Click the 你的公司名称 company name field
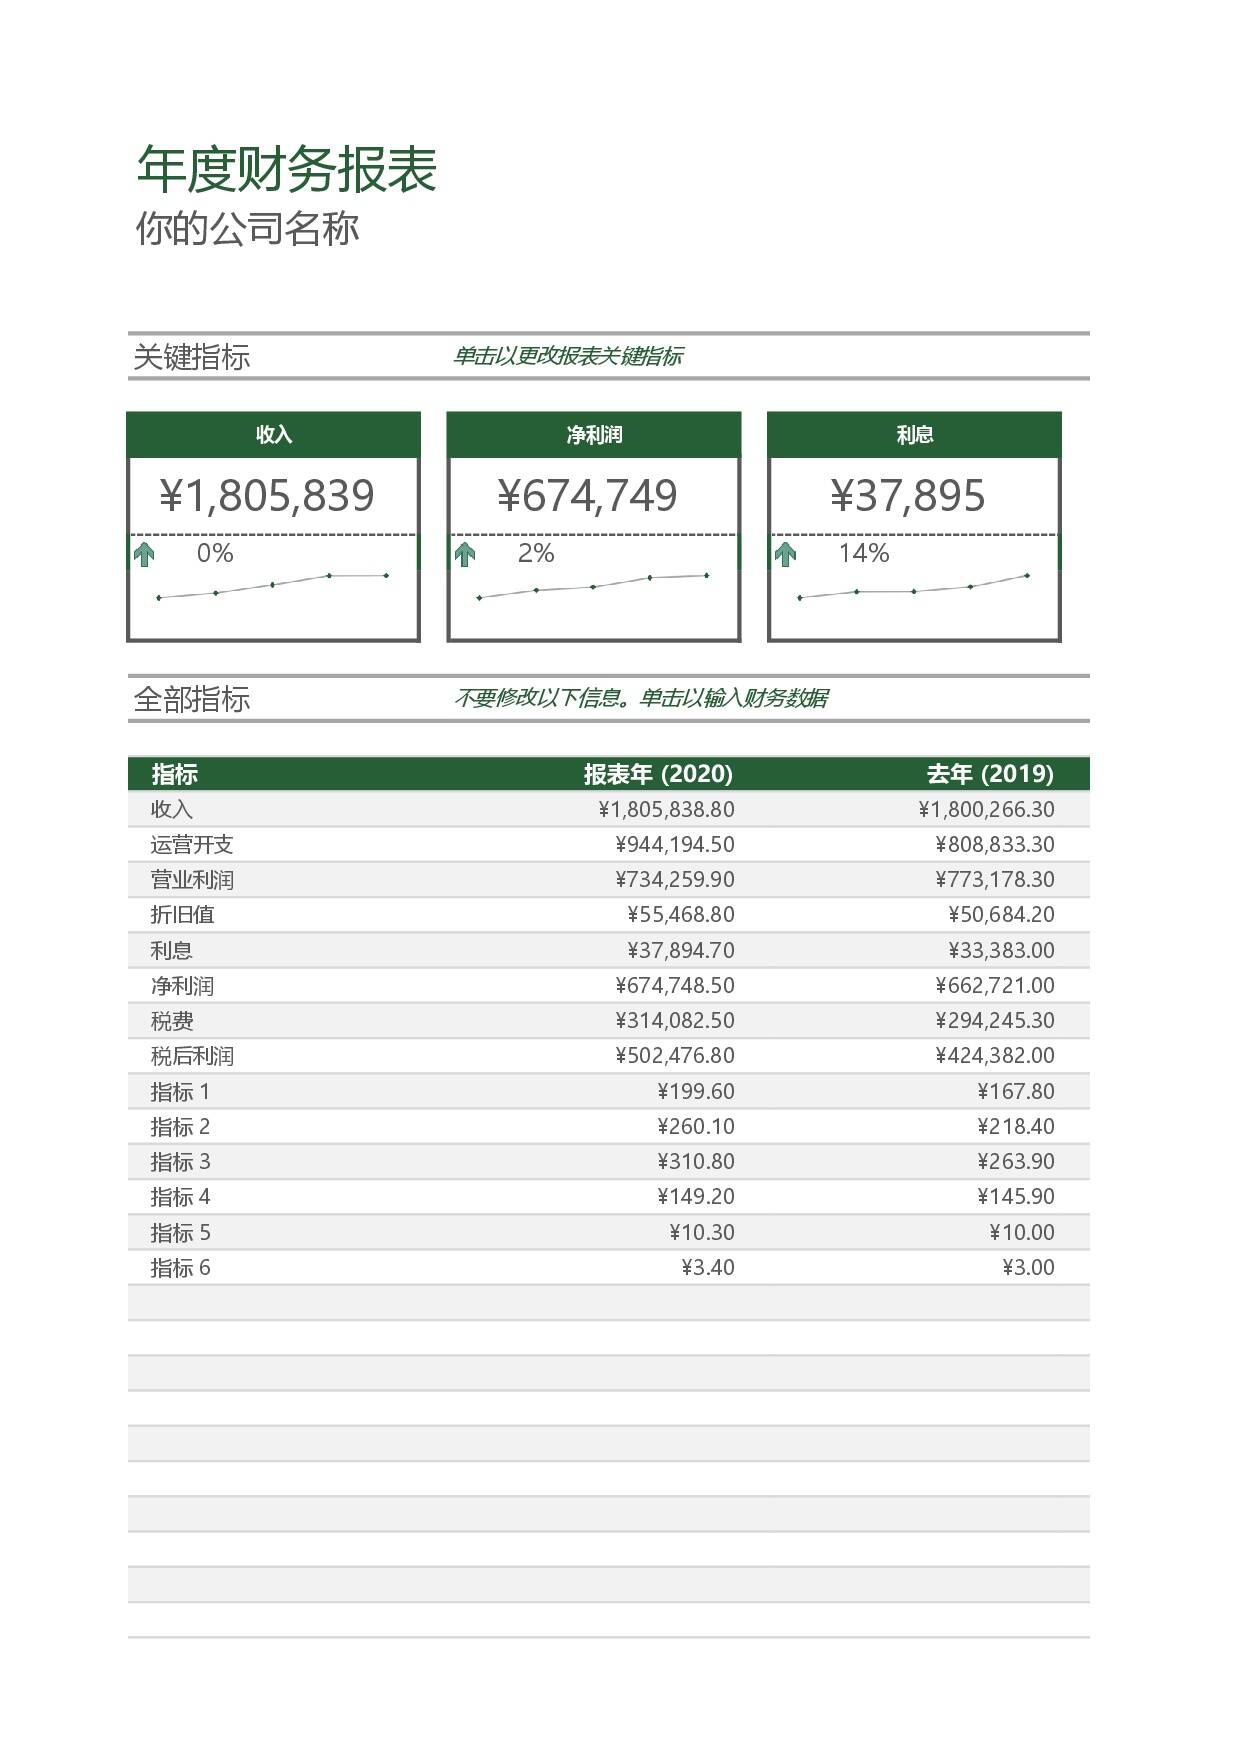The height and width of the screenshot is (1754, 1240). (247, 229)
